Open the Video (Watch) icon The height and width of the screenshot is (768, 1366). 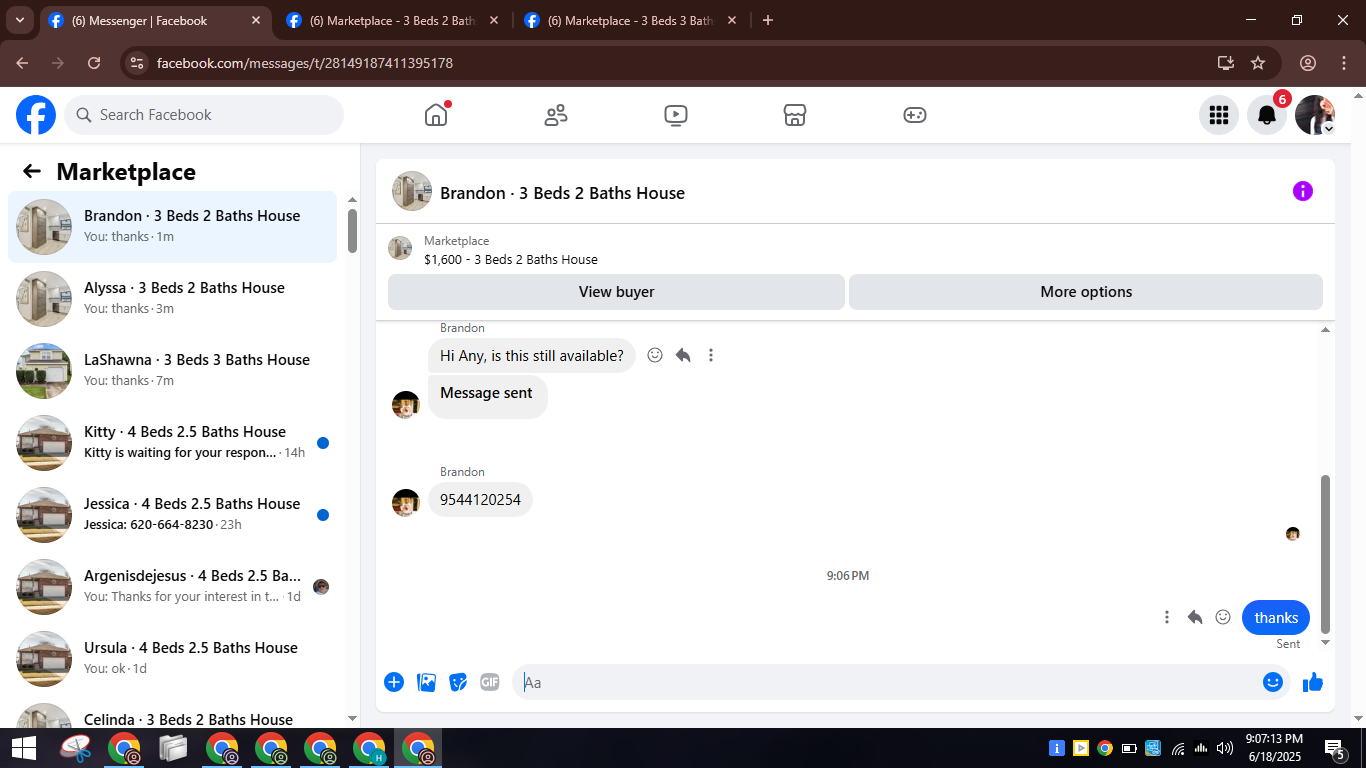click(x=676, y=115)
